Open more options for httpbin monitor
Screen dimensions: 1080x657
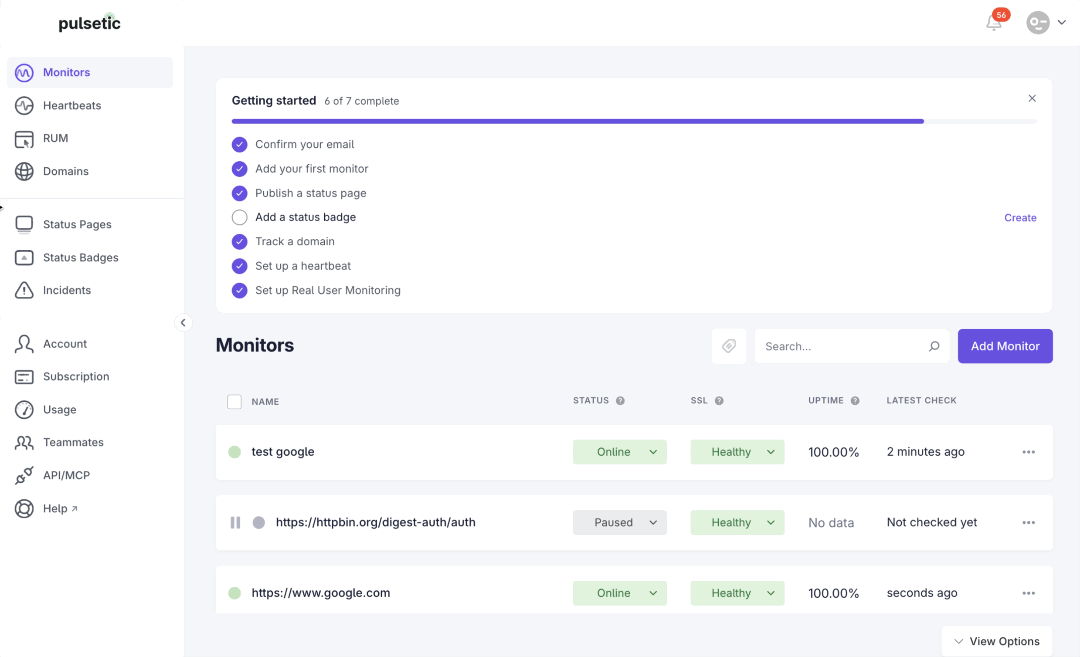(x=1028, y=523)
